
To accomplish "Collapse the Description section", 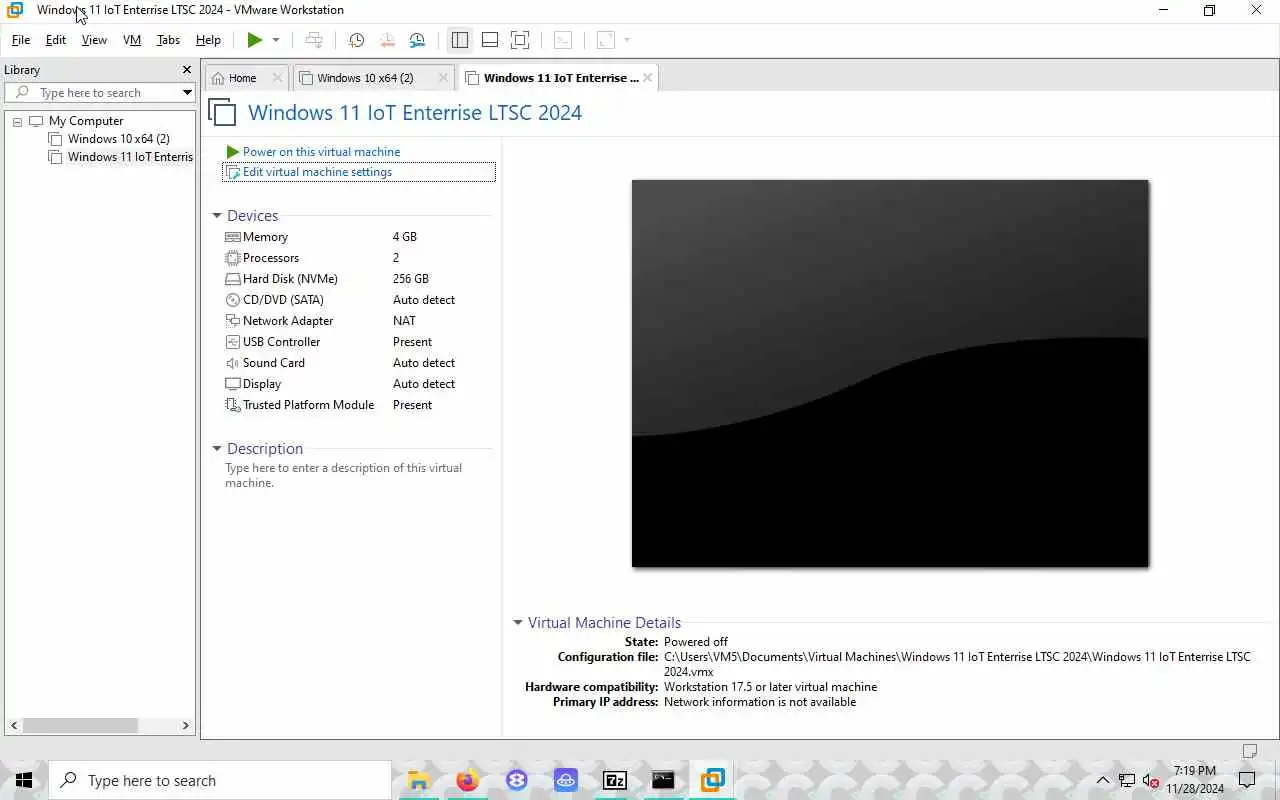I will [x=217, y=449].
